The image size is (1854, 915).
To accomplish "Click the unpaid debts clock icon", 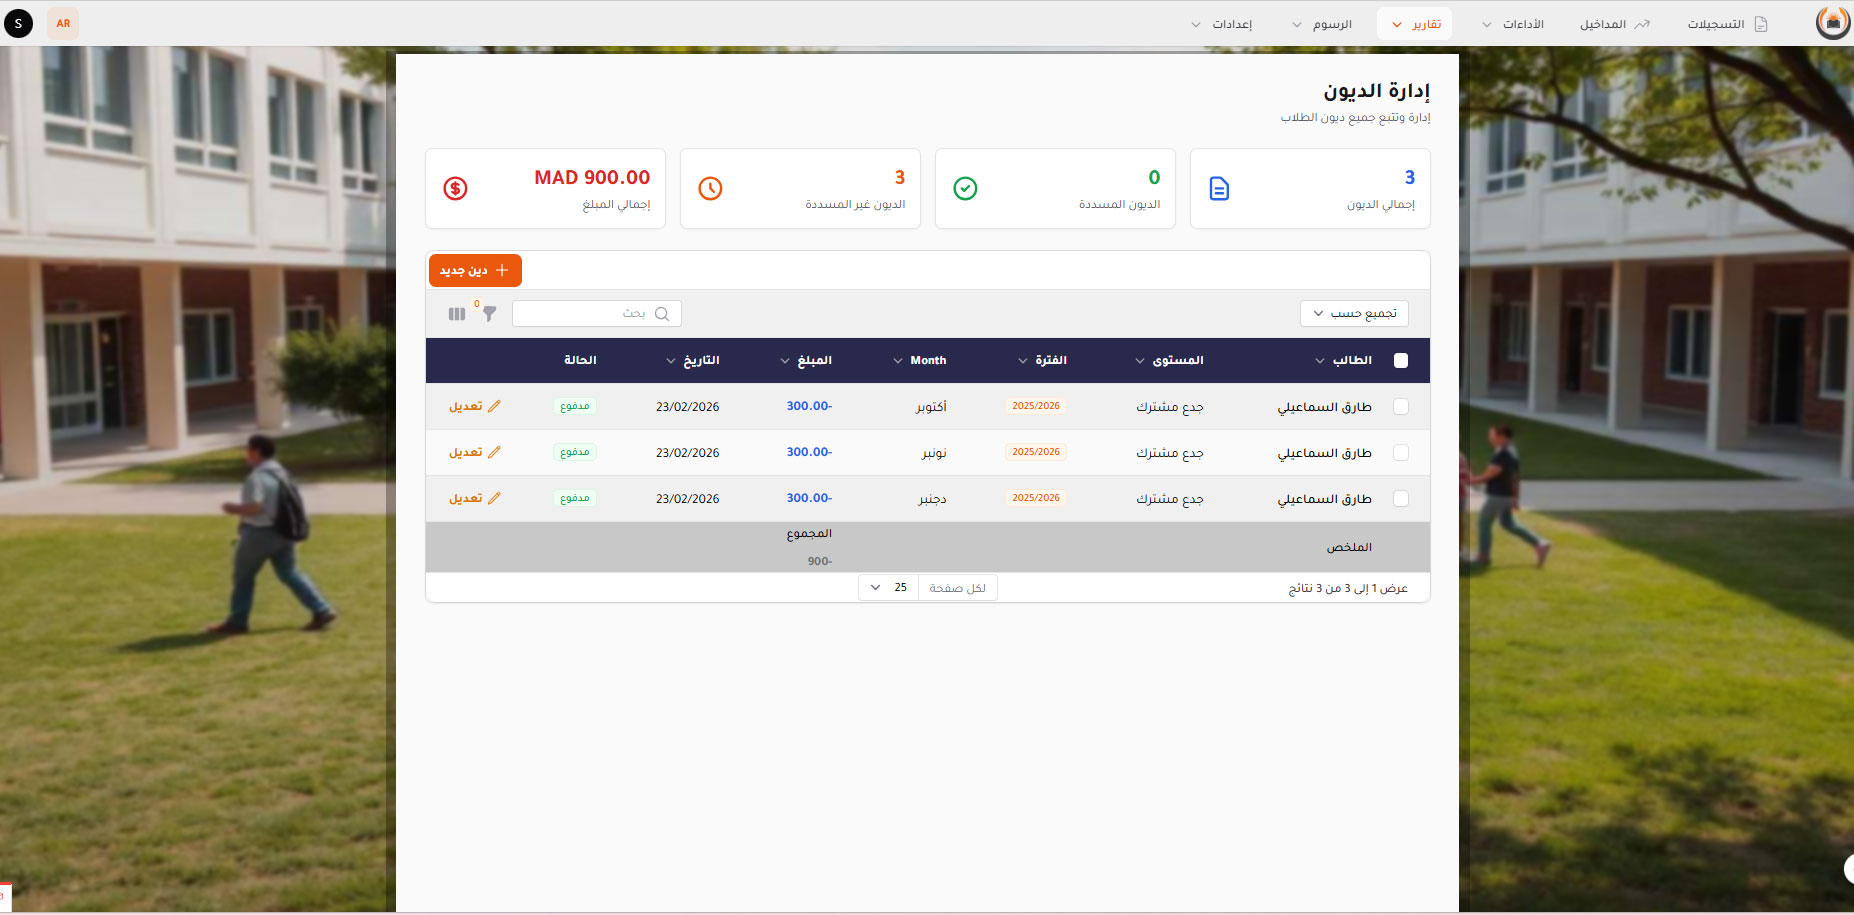I will (x=710, y=189).
